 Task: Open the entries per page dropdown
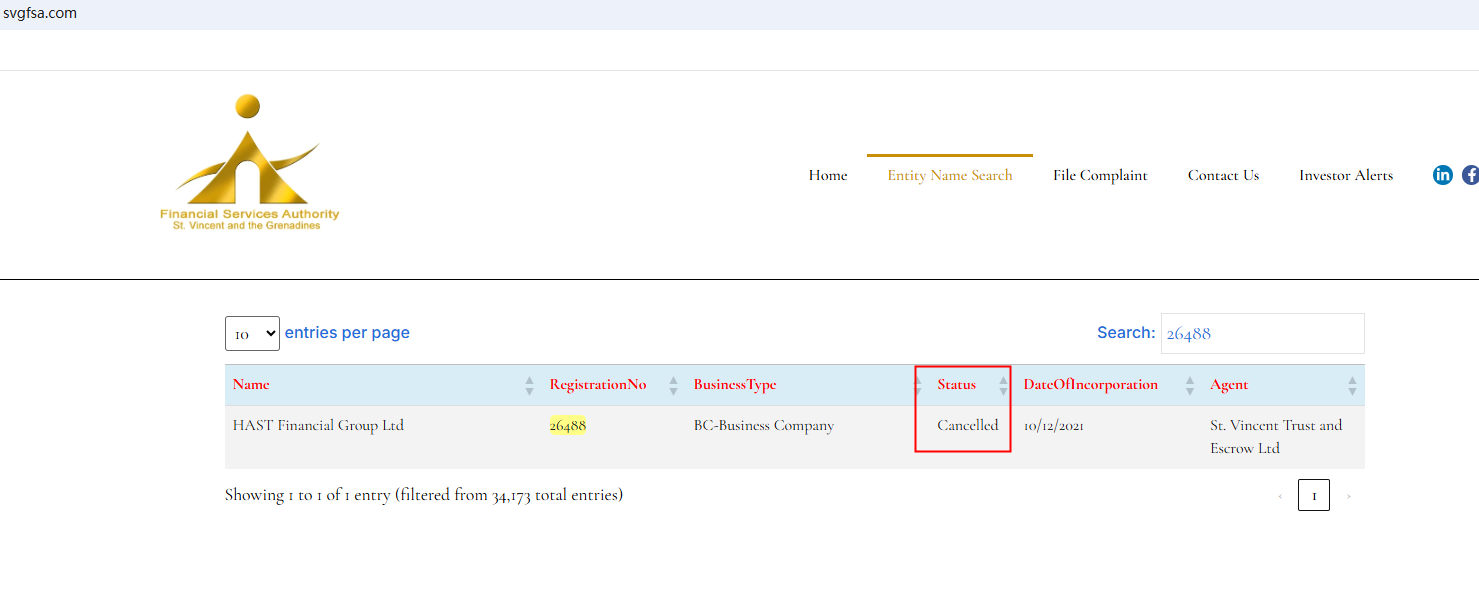pyautogui.click(x=252, y=334)
